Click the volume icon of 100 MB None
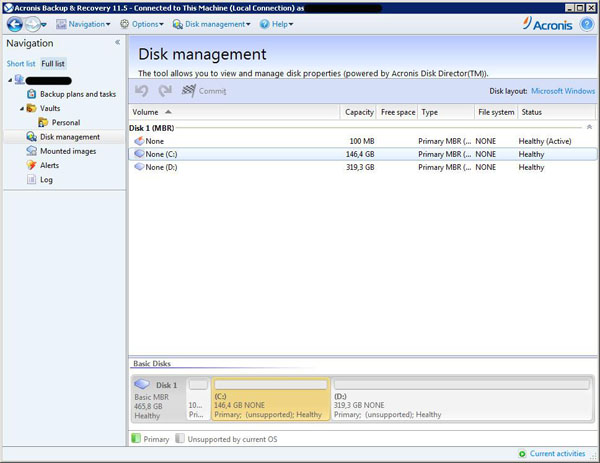Image resolution: width=600 pixels, height=463 pixels. pos(139,141)
